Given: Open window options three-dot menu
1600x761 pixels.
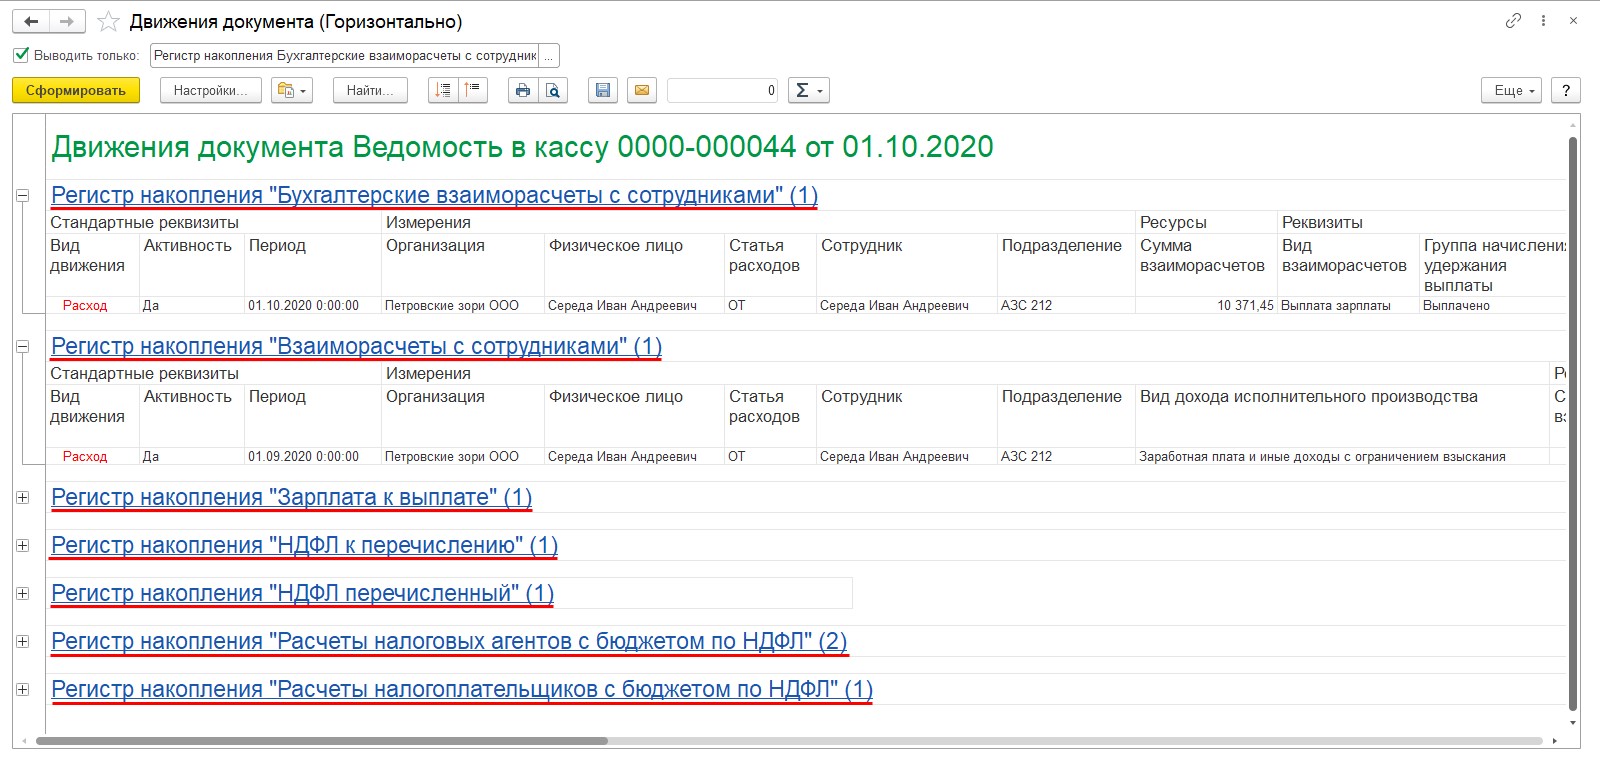Looking at the screenshot, I should click(x=1544, y=20).
